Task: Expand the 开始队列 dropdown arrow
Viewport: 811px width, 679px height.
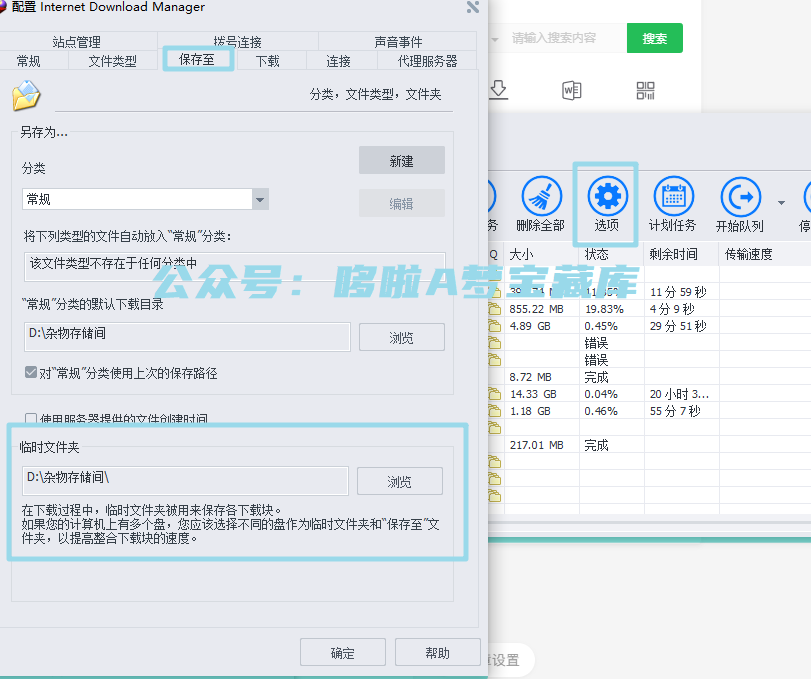Action: (x=782, y=203)
